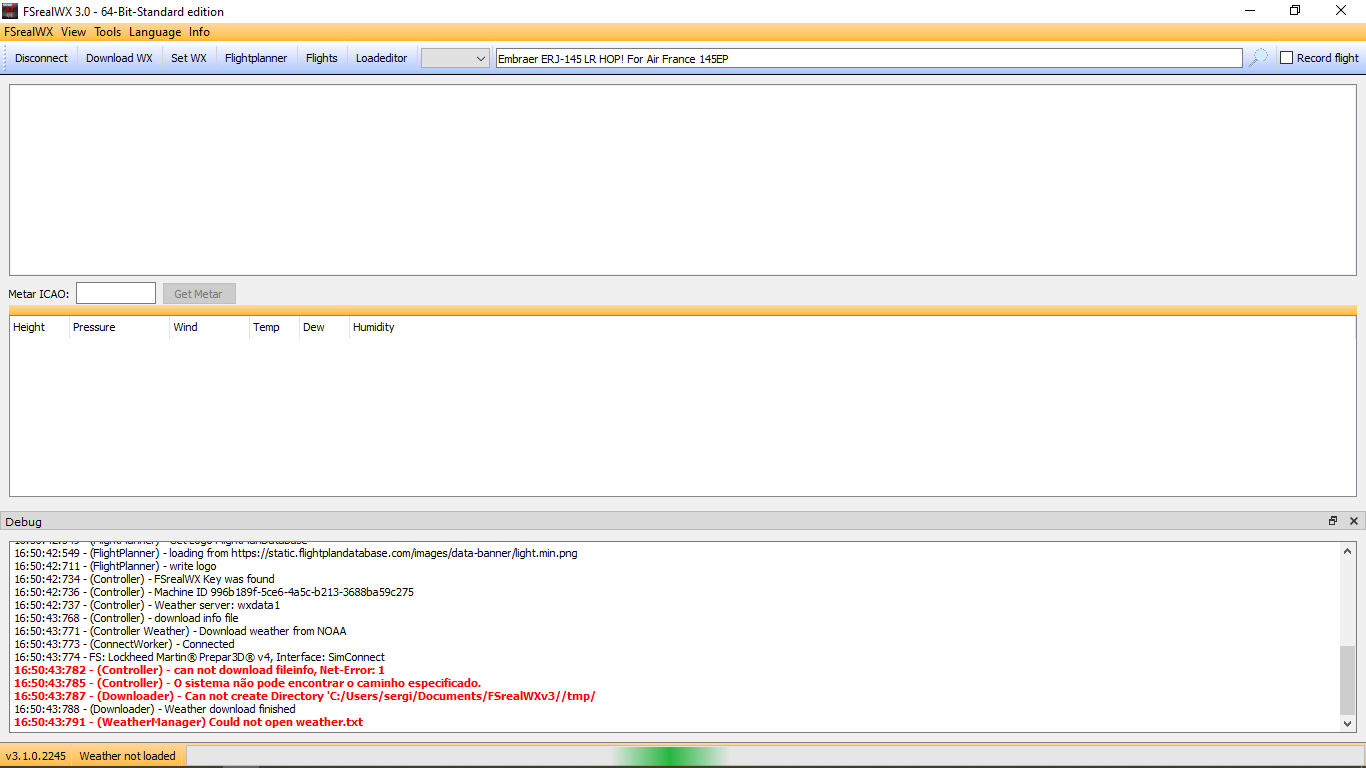The image size is (1366, 768).
Task: Open the Language menu
Action: click(155, 32)
